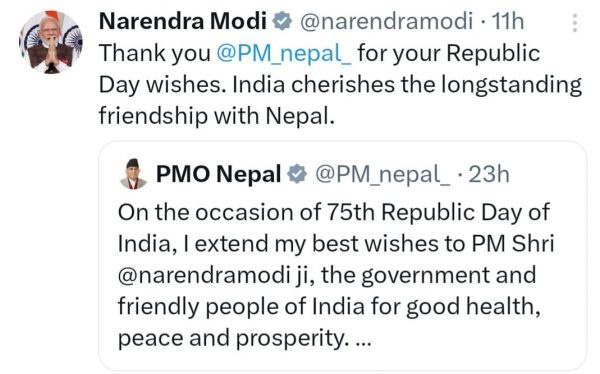
Task: Open PMO Nepal's small avatar
Action: (x=133, y=174)
